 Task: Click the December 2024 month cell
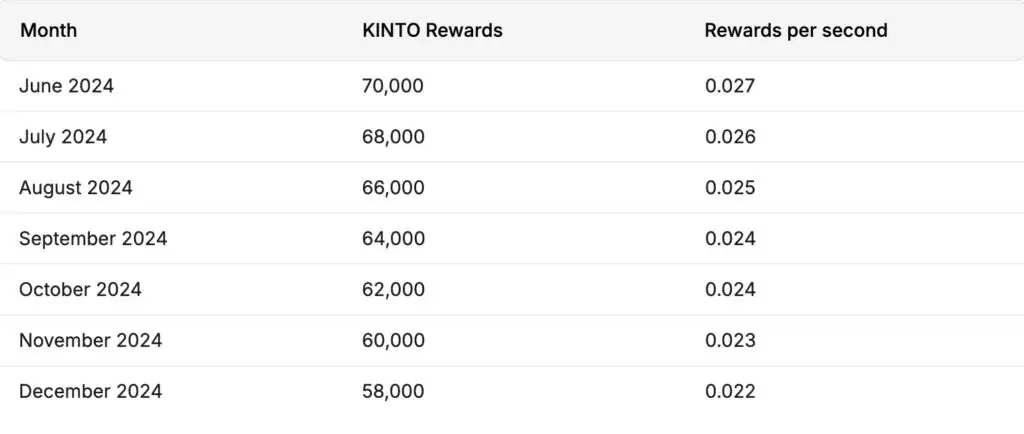pyautogui.click(x=90, y=392)
